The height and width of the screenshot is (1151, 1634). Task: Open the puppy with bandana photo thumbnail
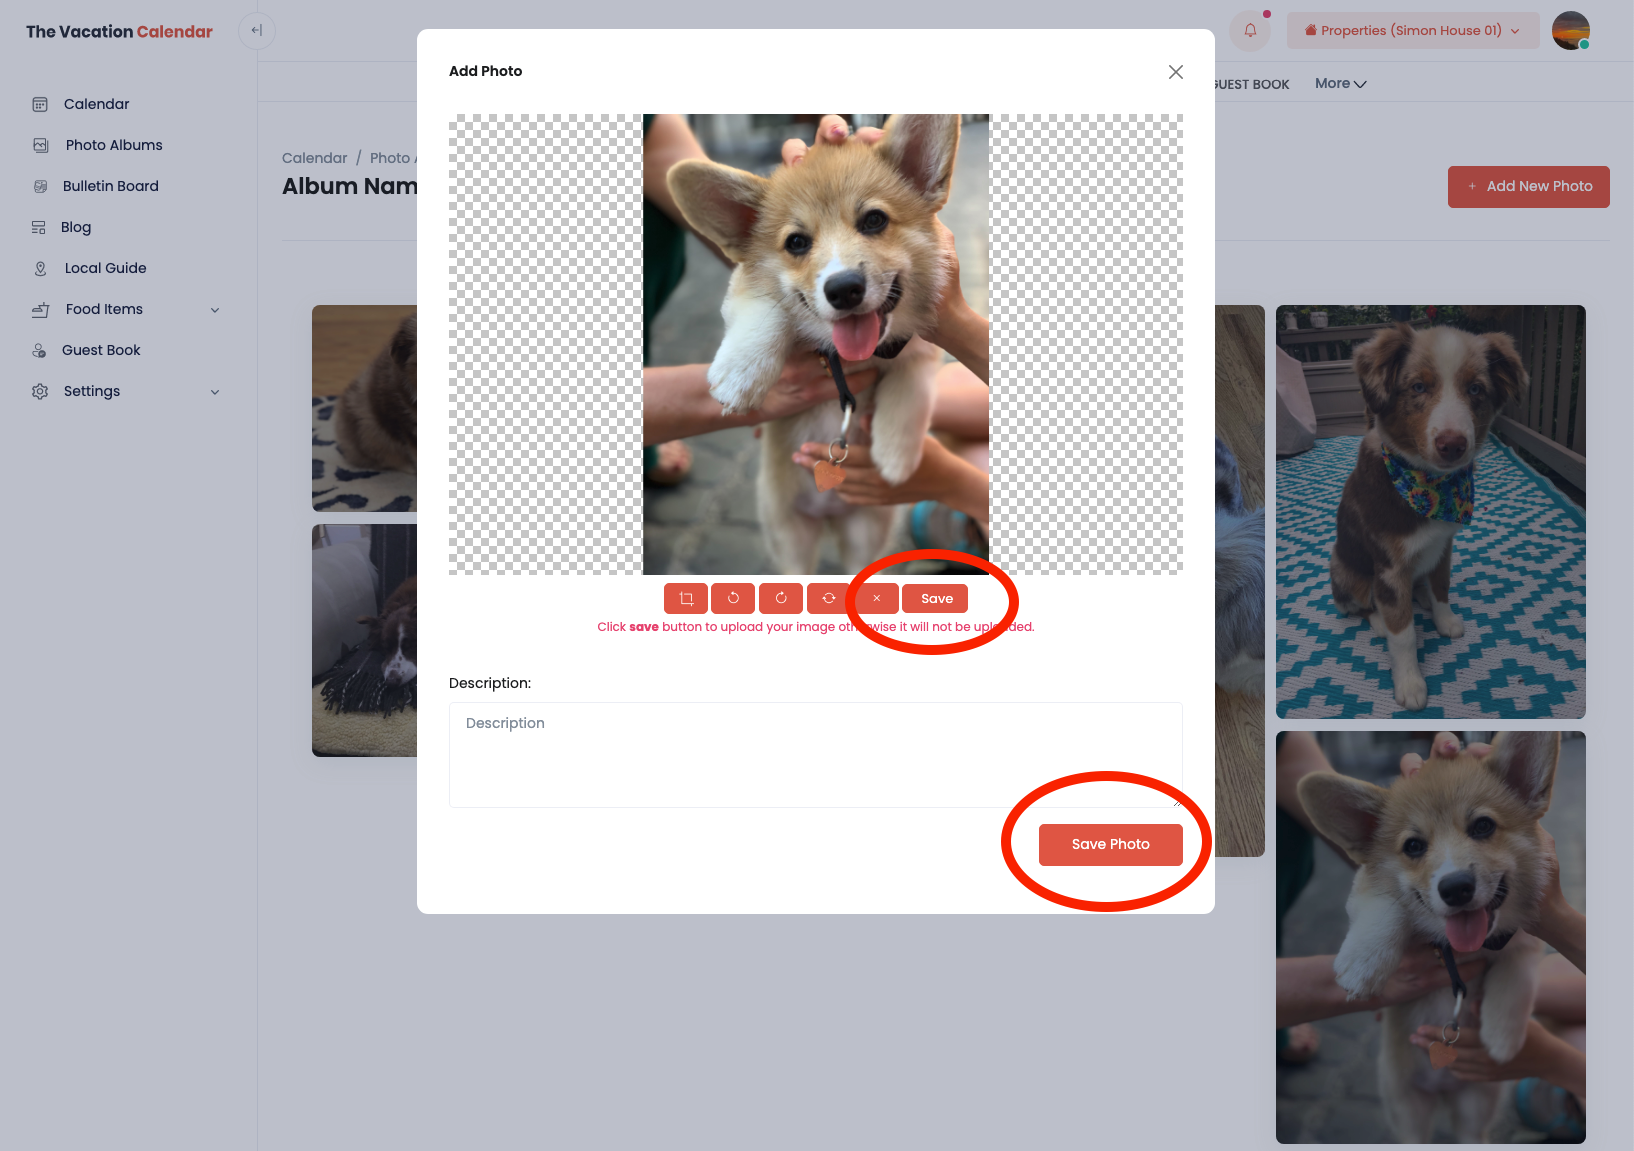(x=1430, y=511)
